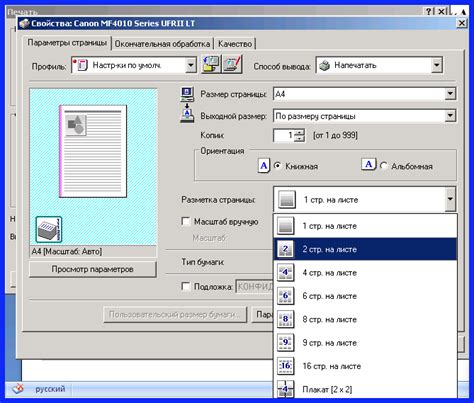474x403 pixels.
Task: Choose the 6 стр. на листе layout
Action: click(x=365, y=296)
